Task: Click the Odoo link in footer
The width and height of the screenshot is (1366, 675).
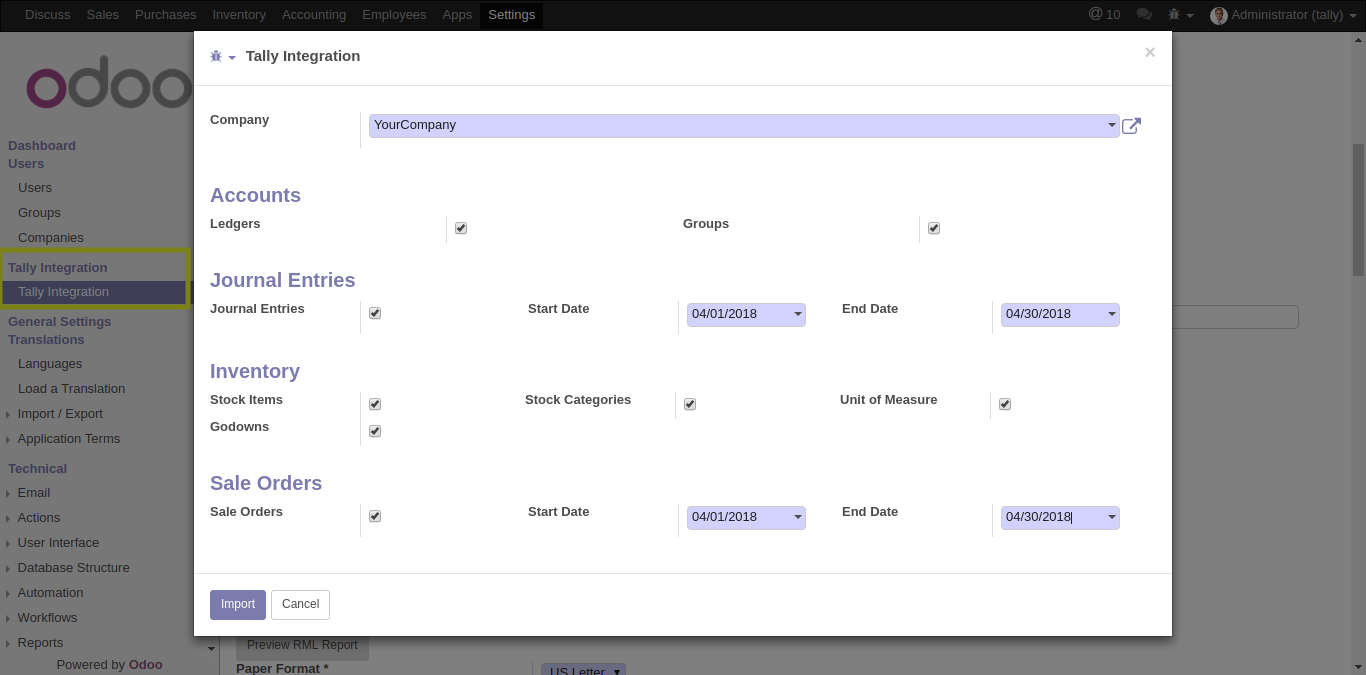Action: (145, 665)
